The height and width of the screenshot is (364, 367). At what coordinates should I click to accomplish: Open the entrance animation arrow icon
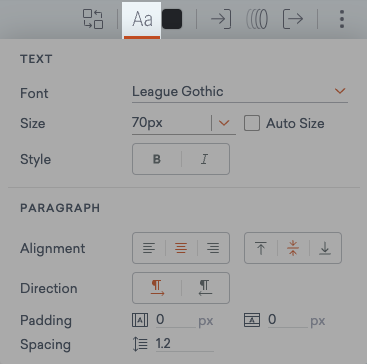pos(221,19)
